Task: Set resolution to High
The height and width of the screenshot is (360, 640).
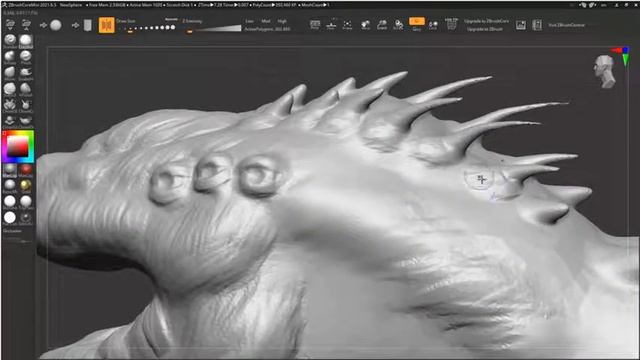Action: pos(282,21)
